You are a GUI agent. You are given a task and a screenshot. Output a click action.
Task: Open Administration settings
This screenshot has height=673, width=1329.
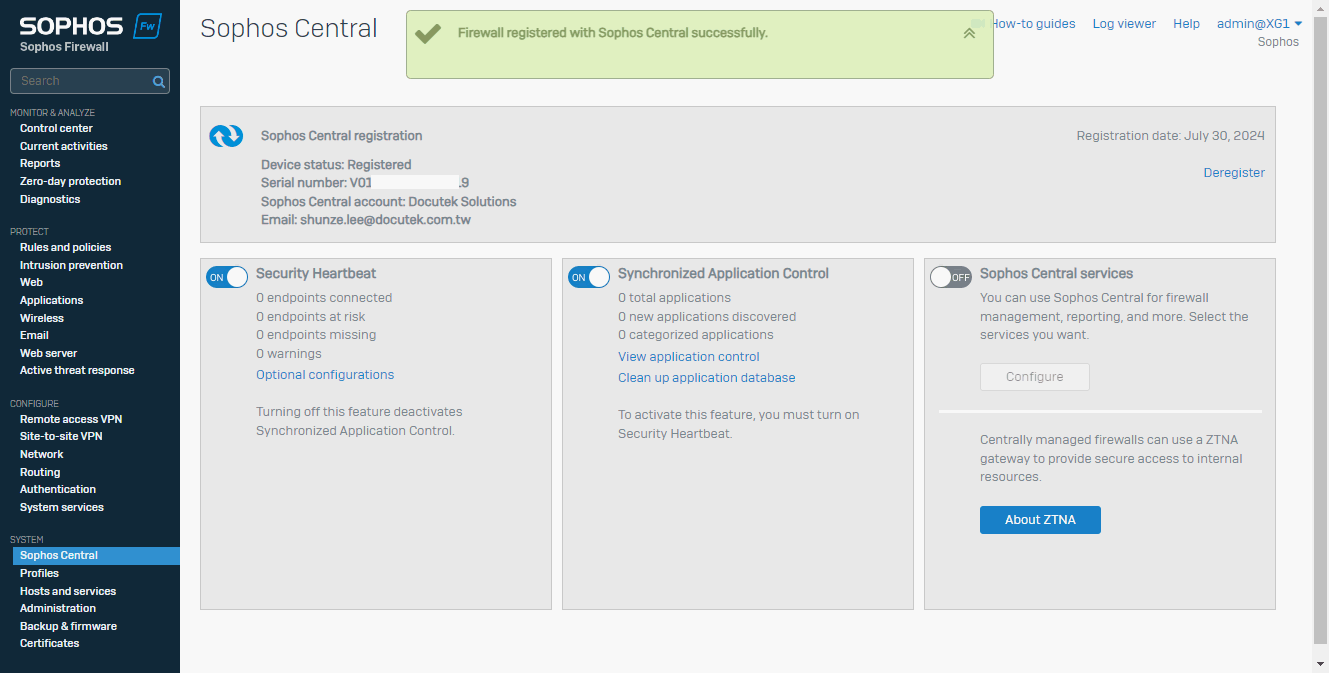tap(58, 608)
